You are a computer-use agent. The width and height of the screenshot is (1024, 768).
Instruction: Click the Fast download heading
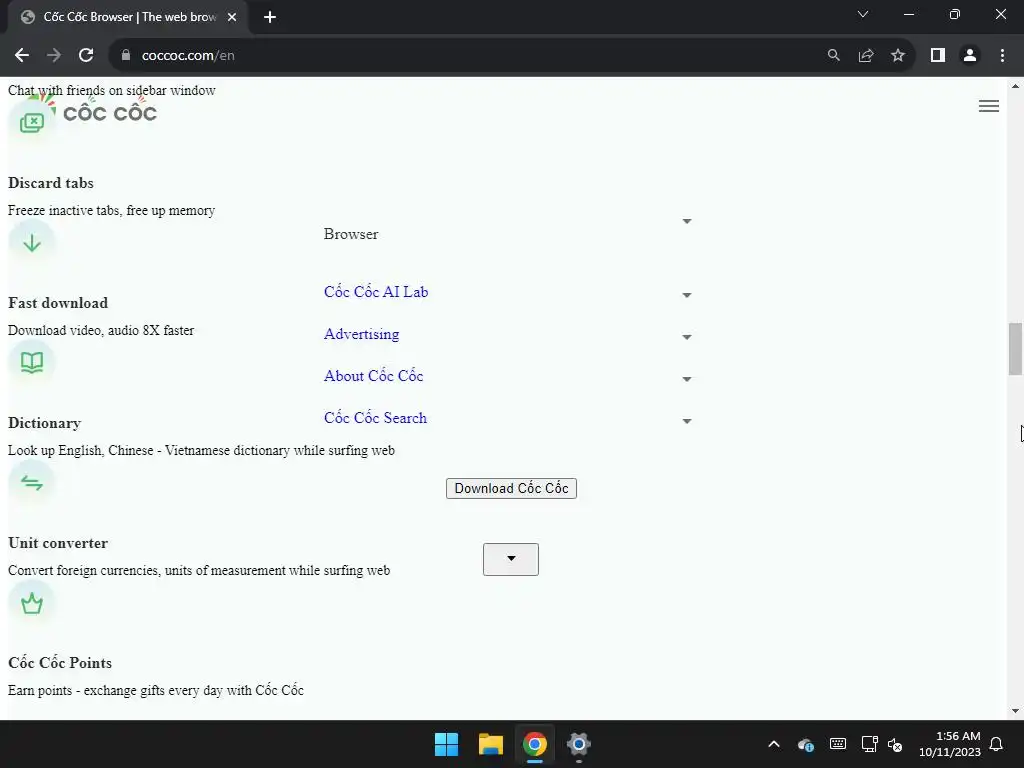click(58, 303)
